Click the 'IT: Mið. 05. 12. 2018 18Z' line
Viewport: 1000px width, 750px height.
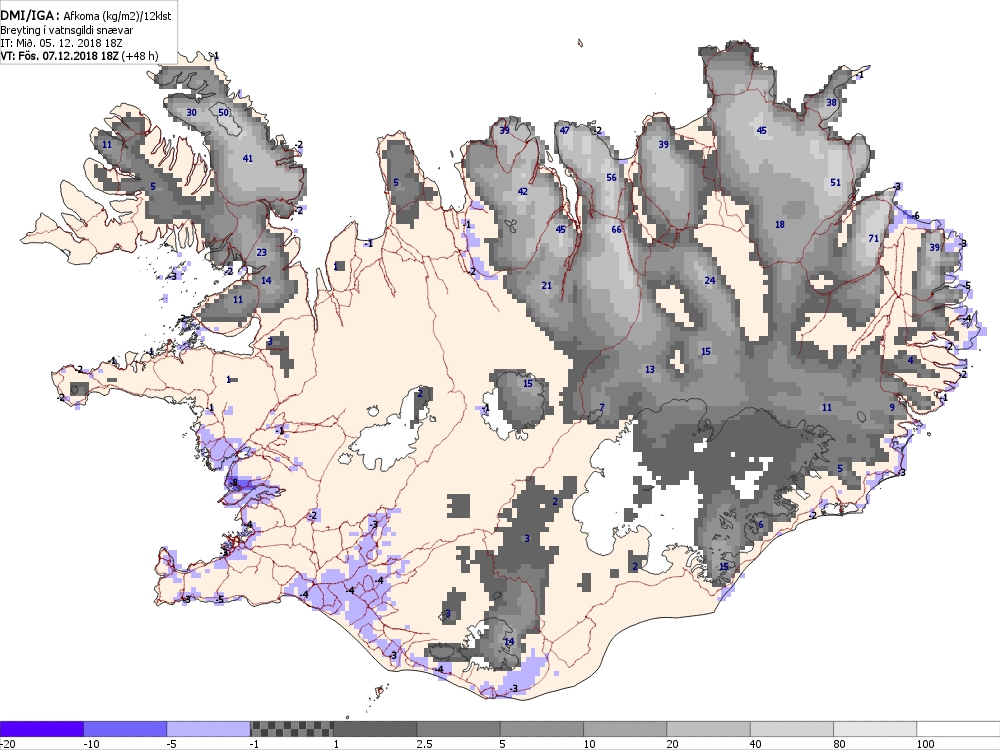(x=61, y=43)
